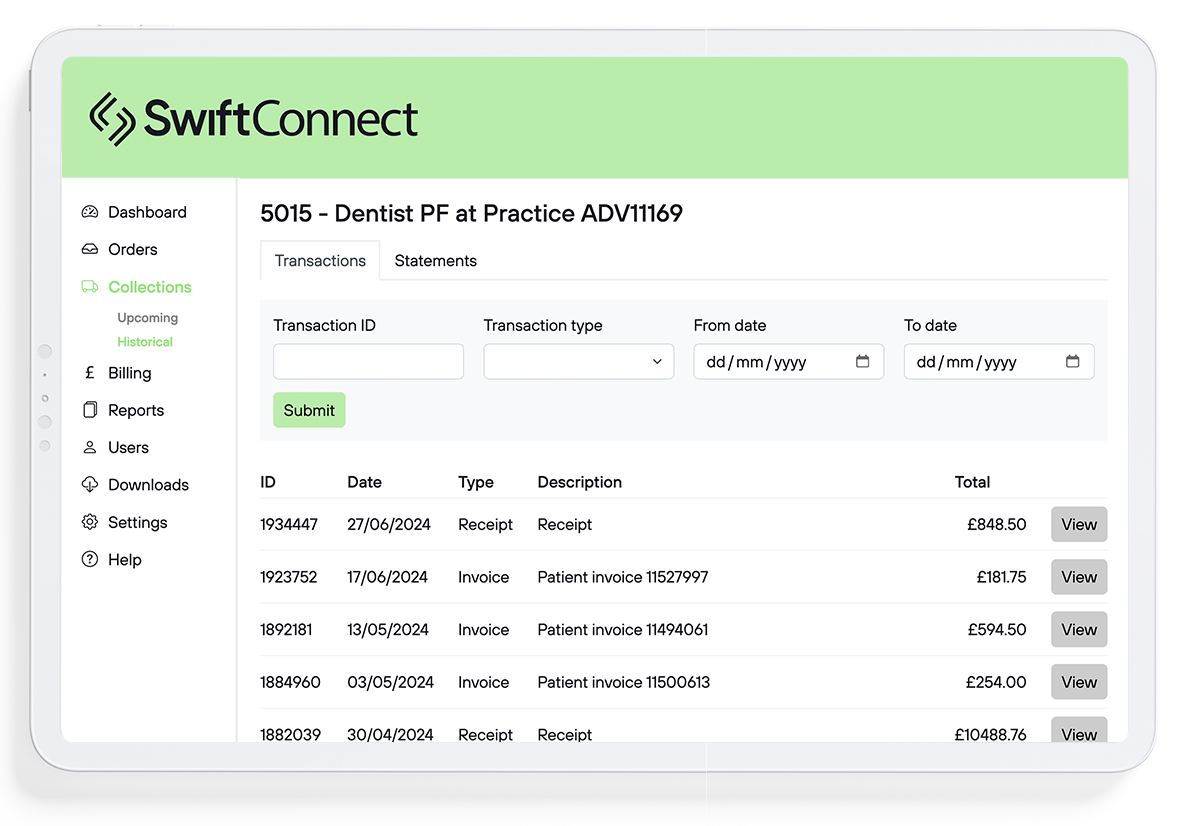This screenshot has width=1180, height=826.
Task: Open the Transaction type dropdown
Action: 578,361
